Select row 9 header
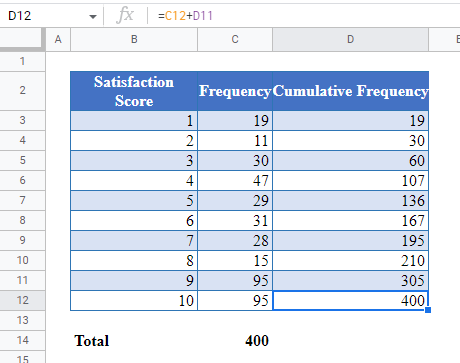The height and width of the screenshot is (363, 460). [x=22, y=240]
